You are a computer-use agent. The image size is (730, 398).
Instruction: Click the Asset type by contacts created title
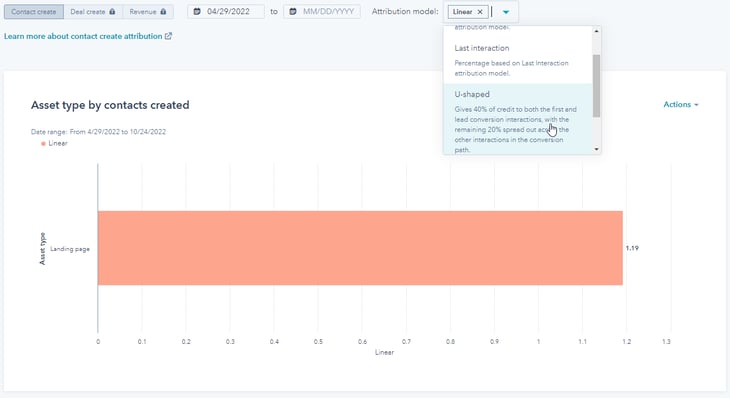(110, 105)
